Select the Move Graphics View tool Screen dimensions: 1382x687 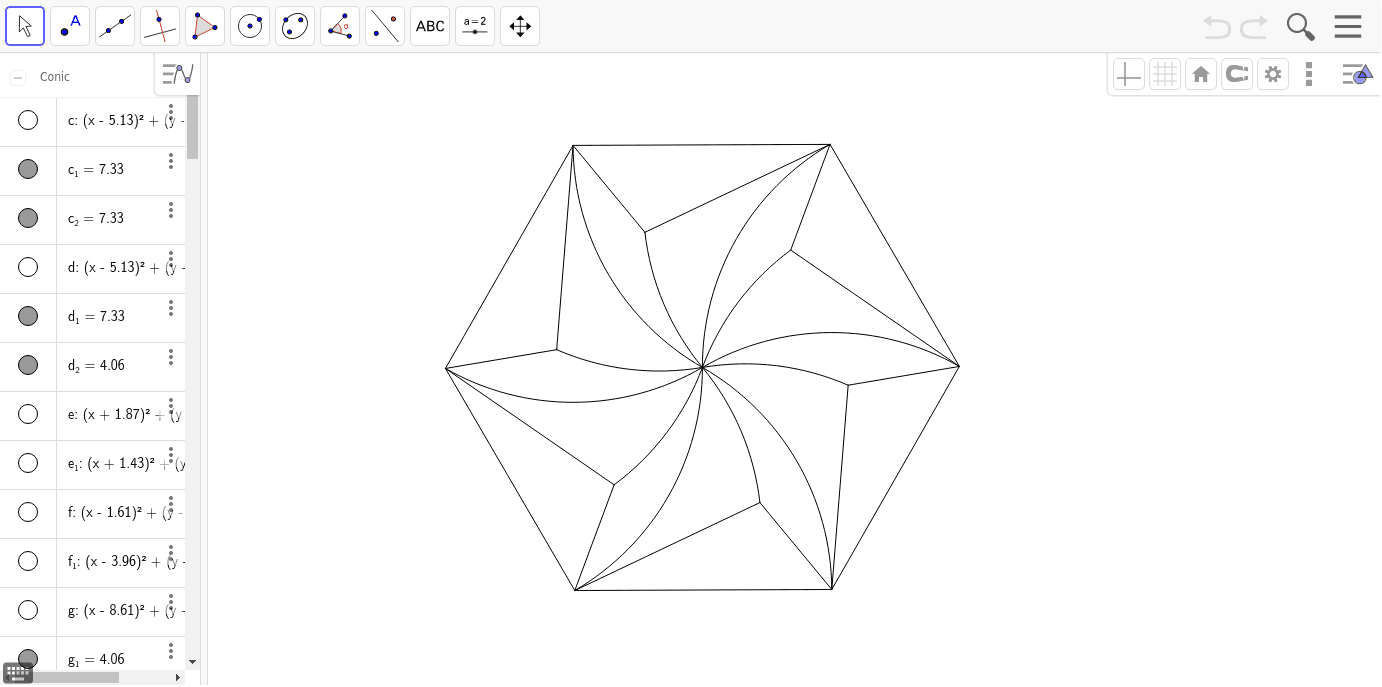519,25
